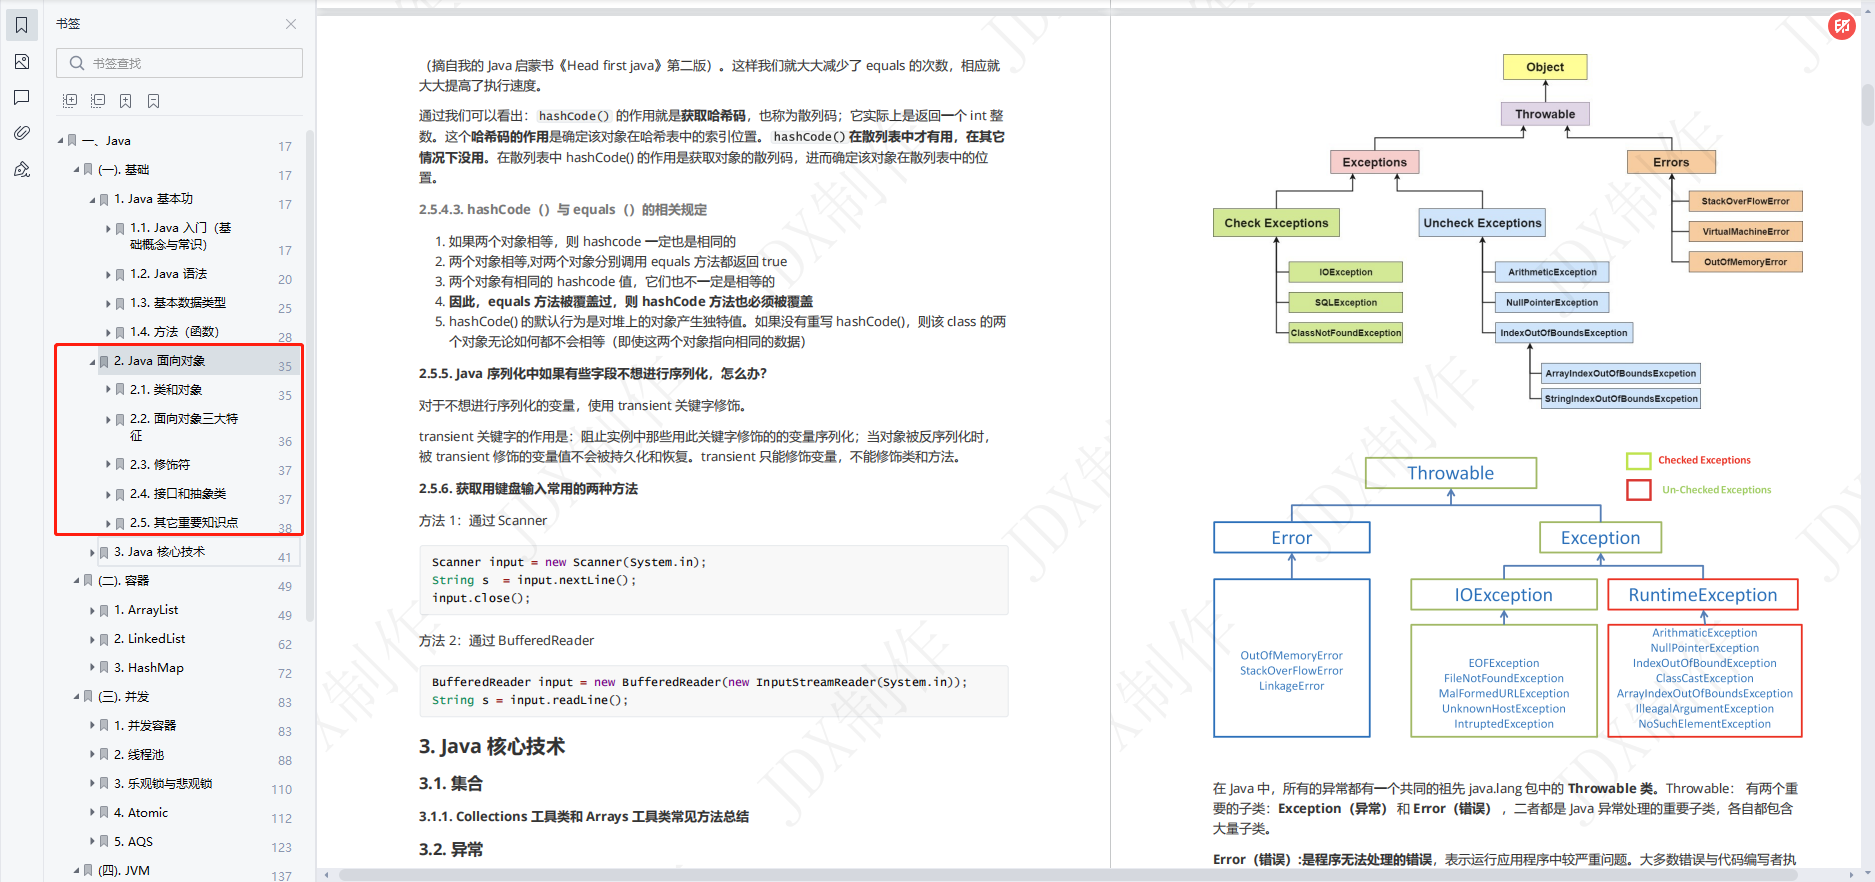Collapse the 一、Java bookmark node
This screenshot has height=882, width=1875.
pos(61,141)
